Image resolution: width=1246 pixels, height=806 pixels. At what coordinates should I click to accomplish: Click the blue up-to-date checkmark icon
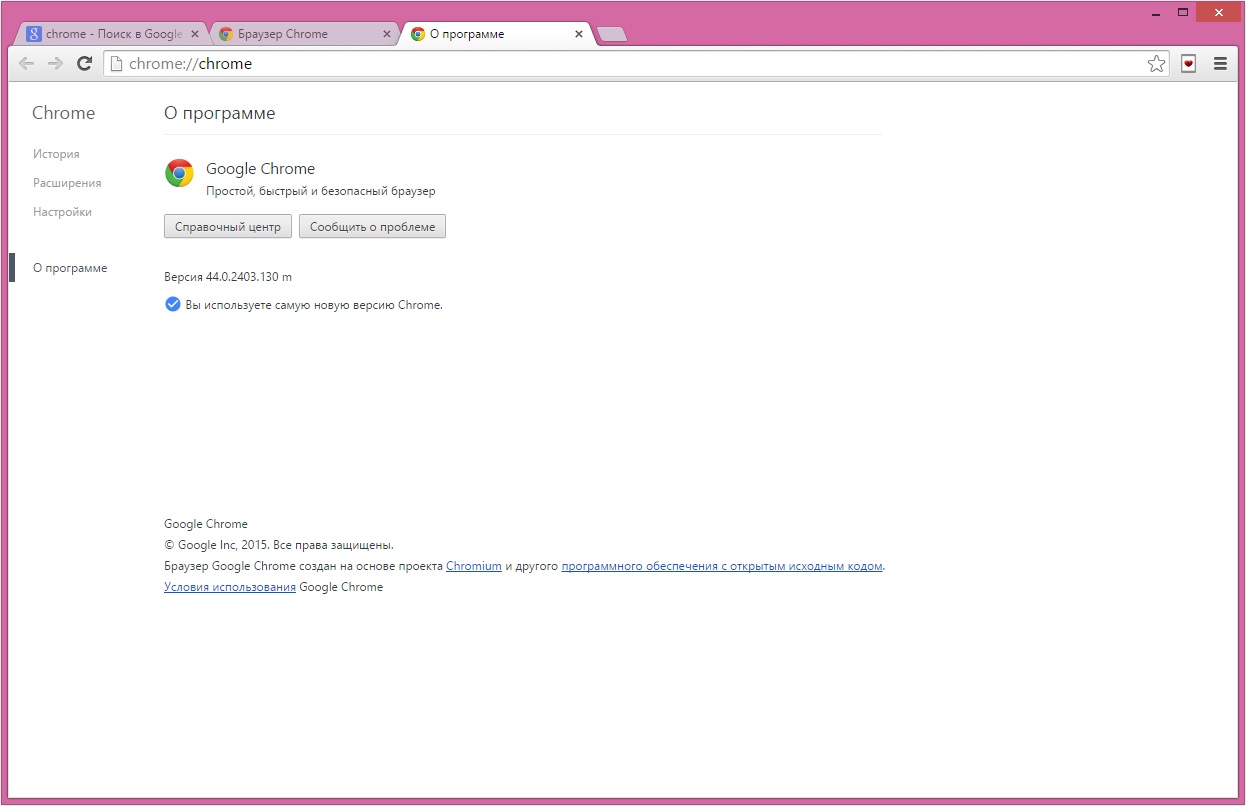[x=172, y=304]
